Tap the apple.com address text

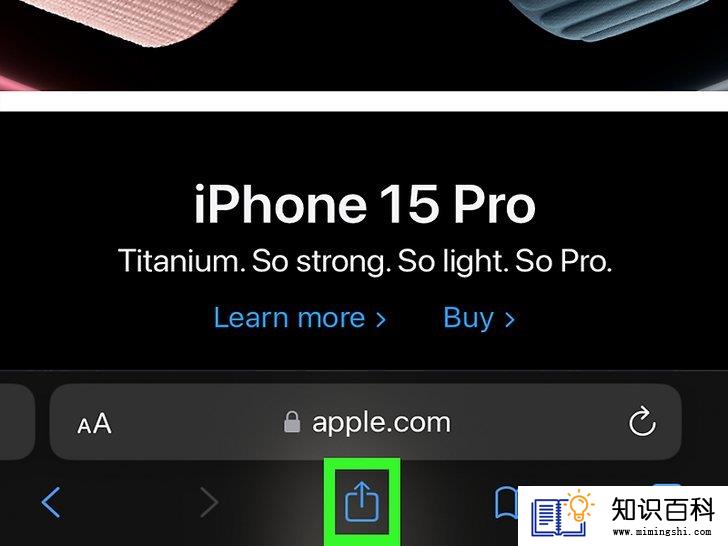point(381,422)
